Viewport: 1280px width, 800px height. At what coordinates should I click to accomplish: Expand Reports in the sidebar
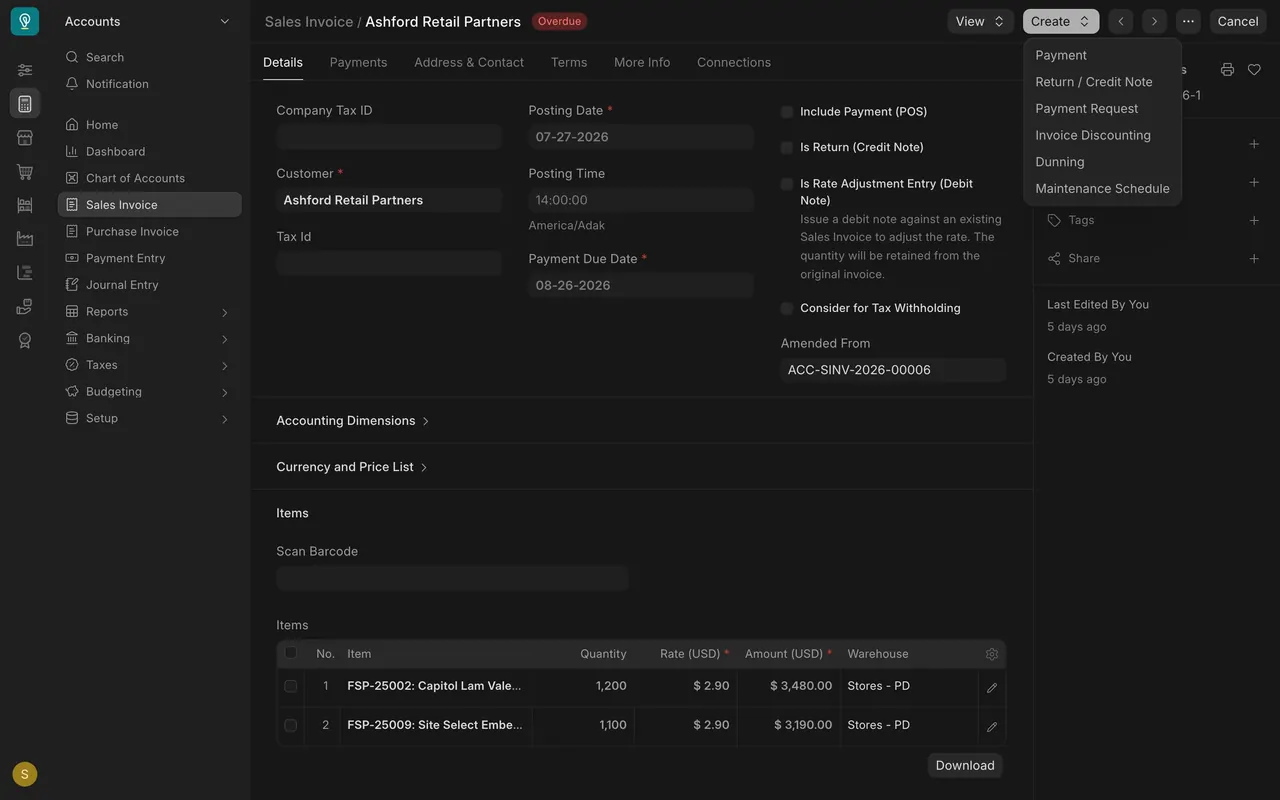point(149,311)
